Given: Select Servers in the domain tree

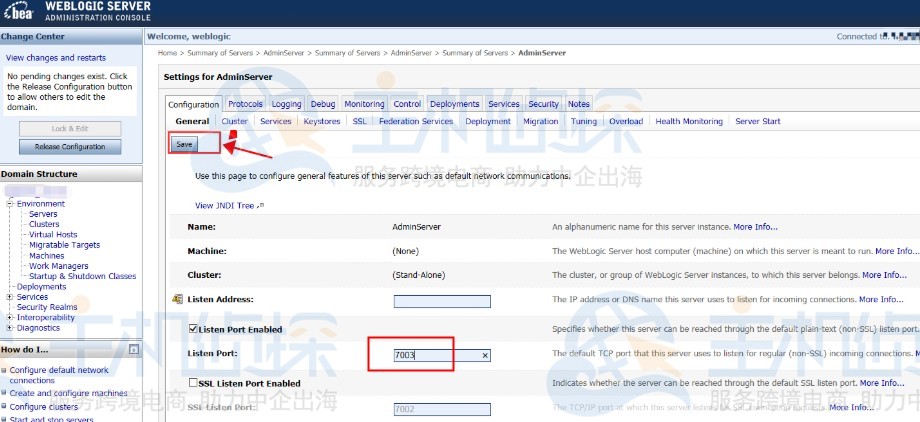Looking at the screenshot, I should pos(43,214).
